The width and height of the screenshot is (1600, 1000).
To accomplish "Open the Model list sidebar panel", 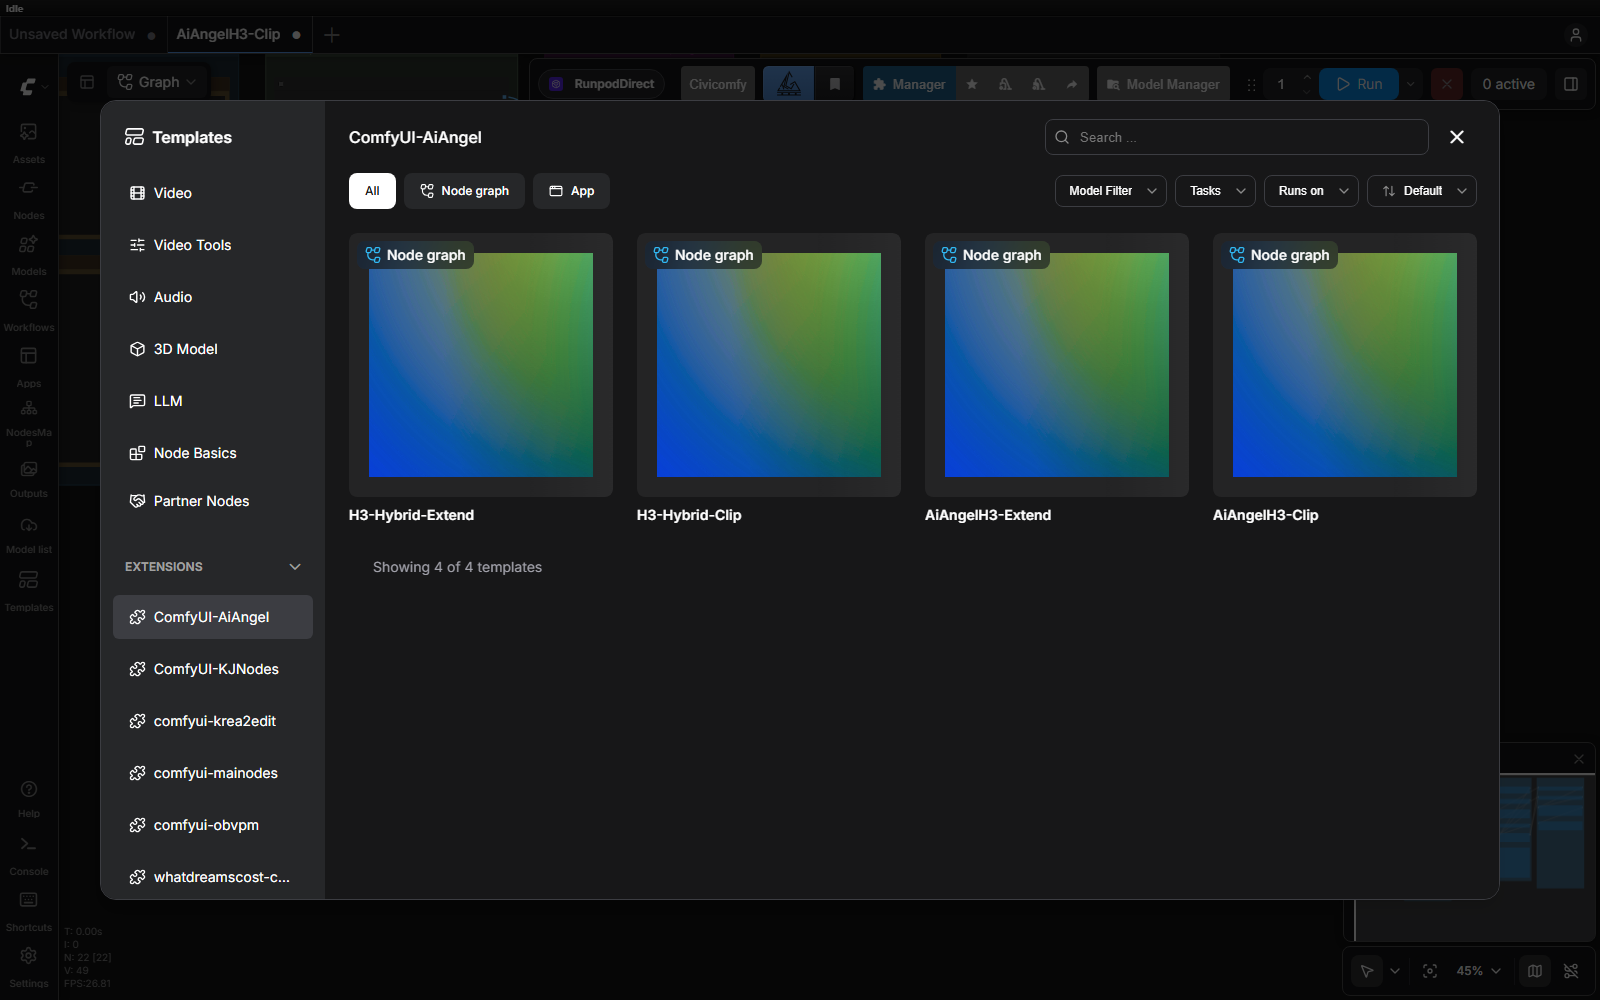I will [29, 534].
